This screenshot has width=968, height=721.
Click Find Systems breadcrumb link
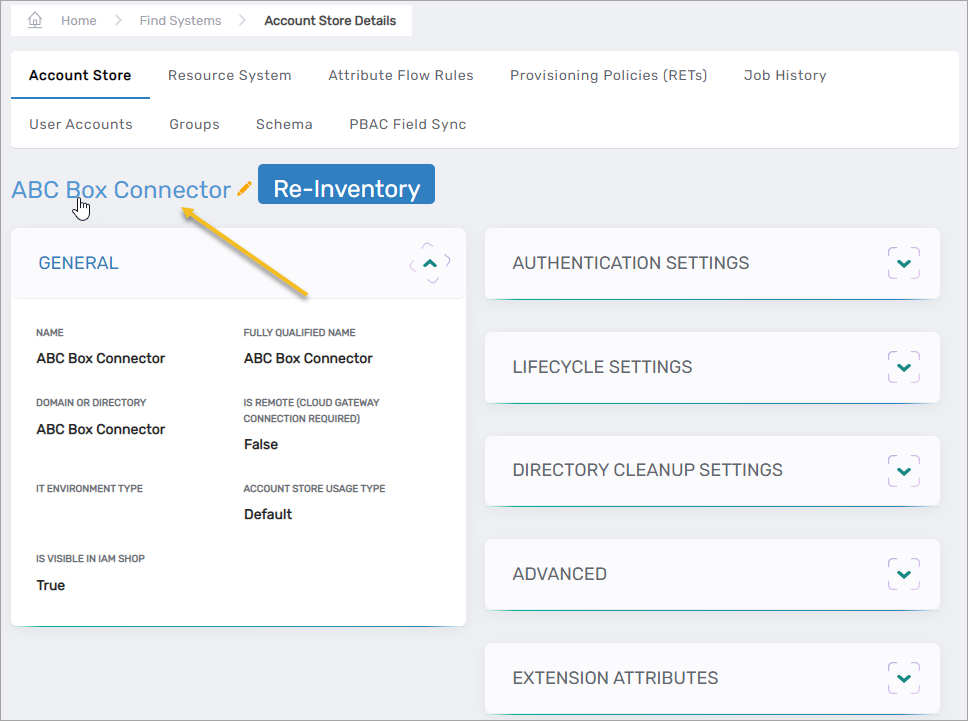click(180, 20)
